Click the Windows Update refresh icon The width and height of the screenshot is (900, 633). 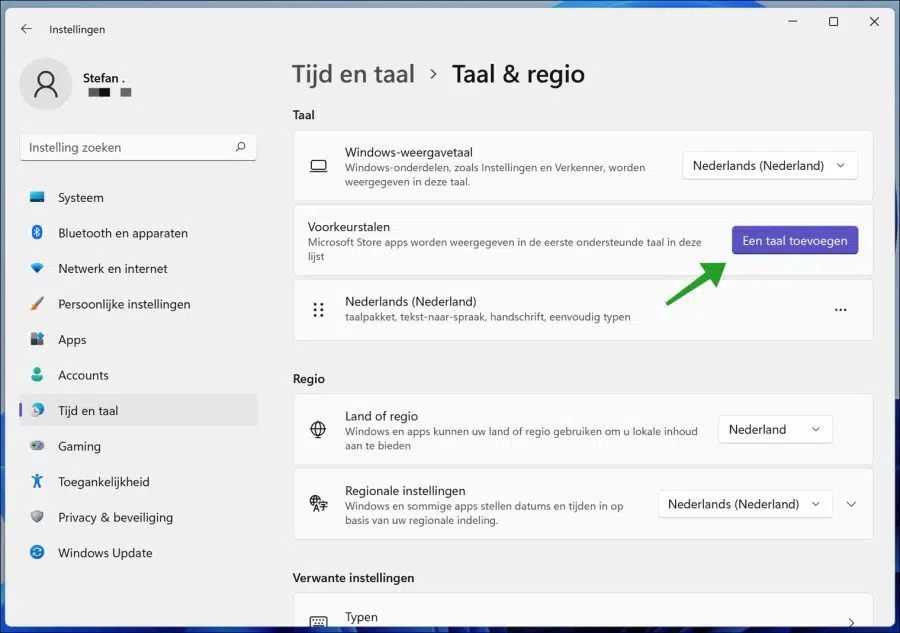(x=37, y=552)
